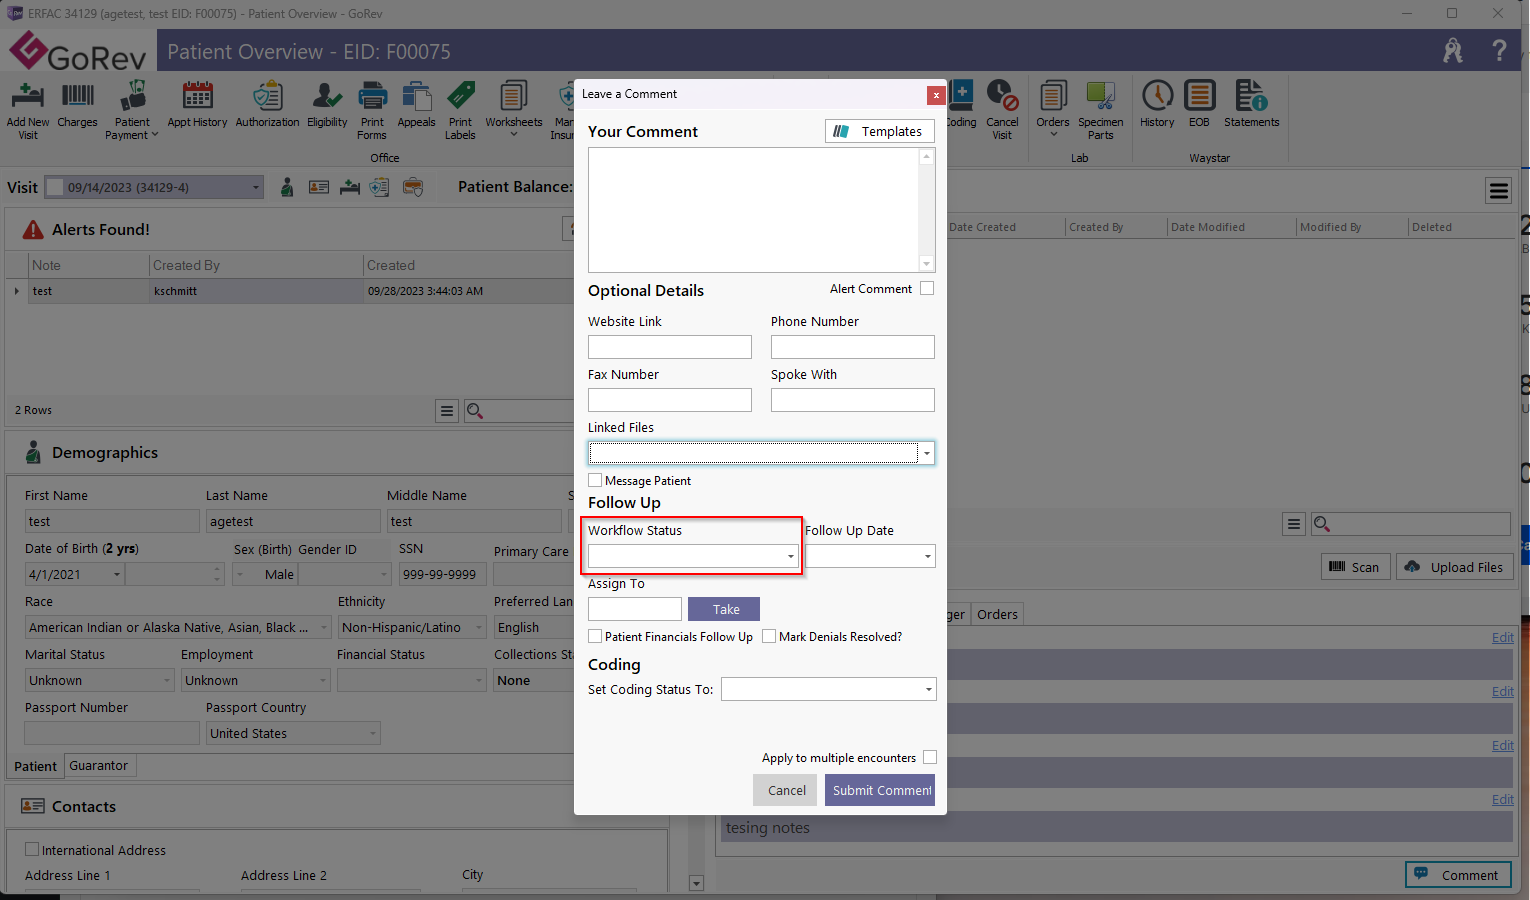This screenshot has height=900, width=1530.
Task: Click the Comment button at bottom
Action: pos(1458,875)
